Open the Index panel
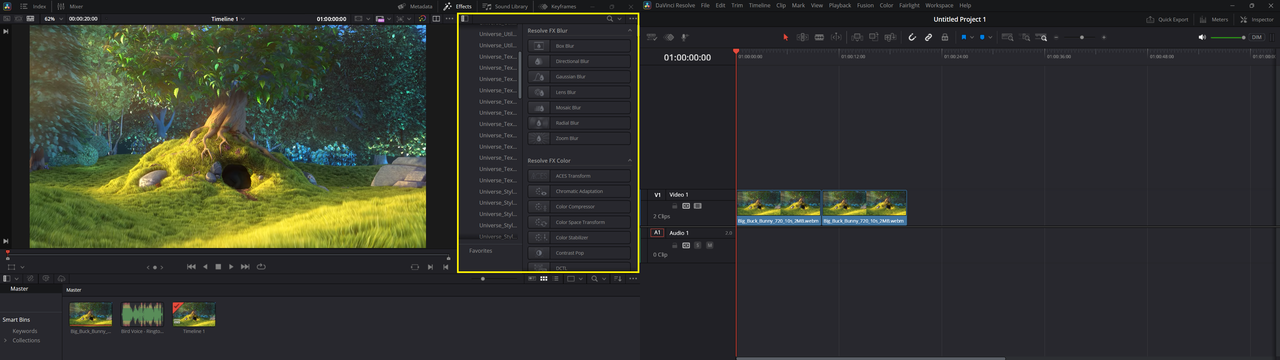Viewport: 1280px width, 360px height. click(33, 6)
